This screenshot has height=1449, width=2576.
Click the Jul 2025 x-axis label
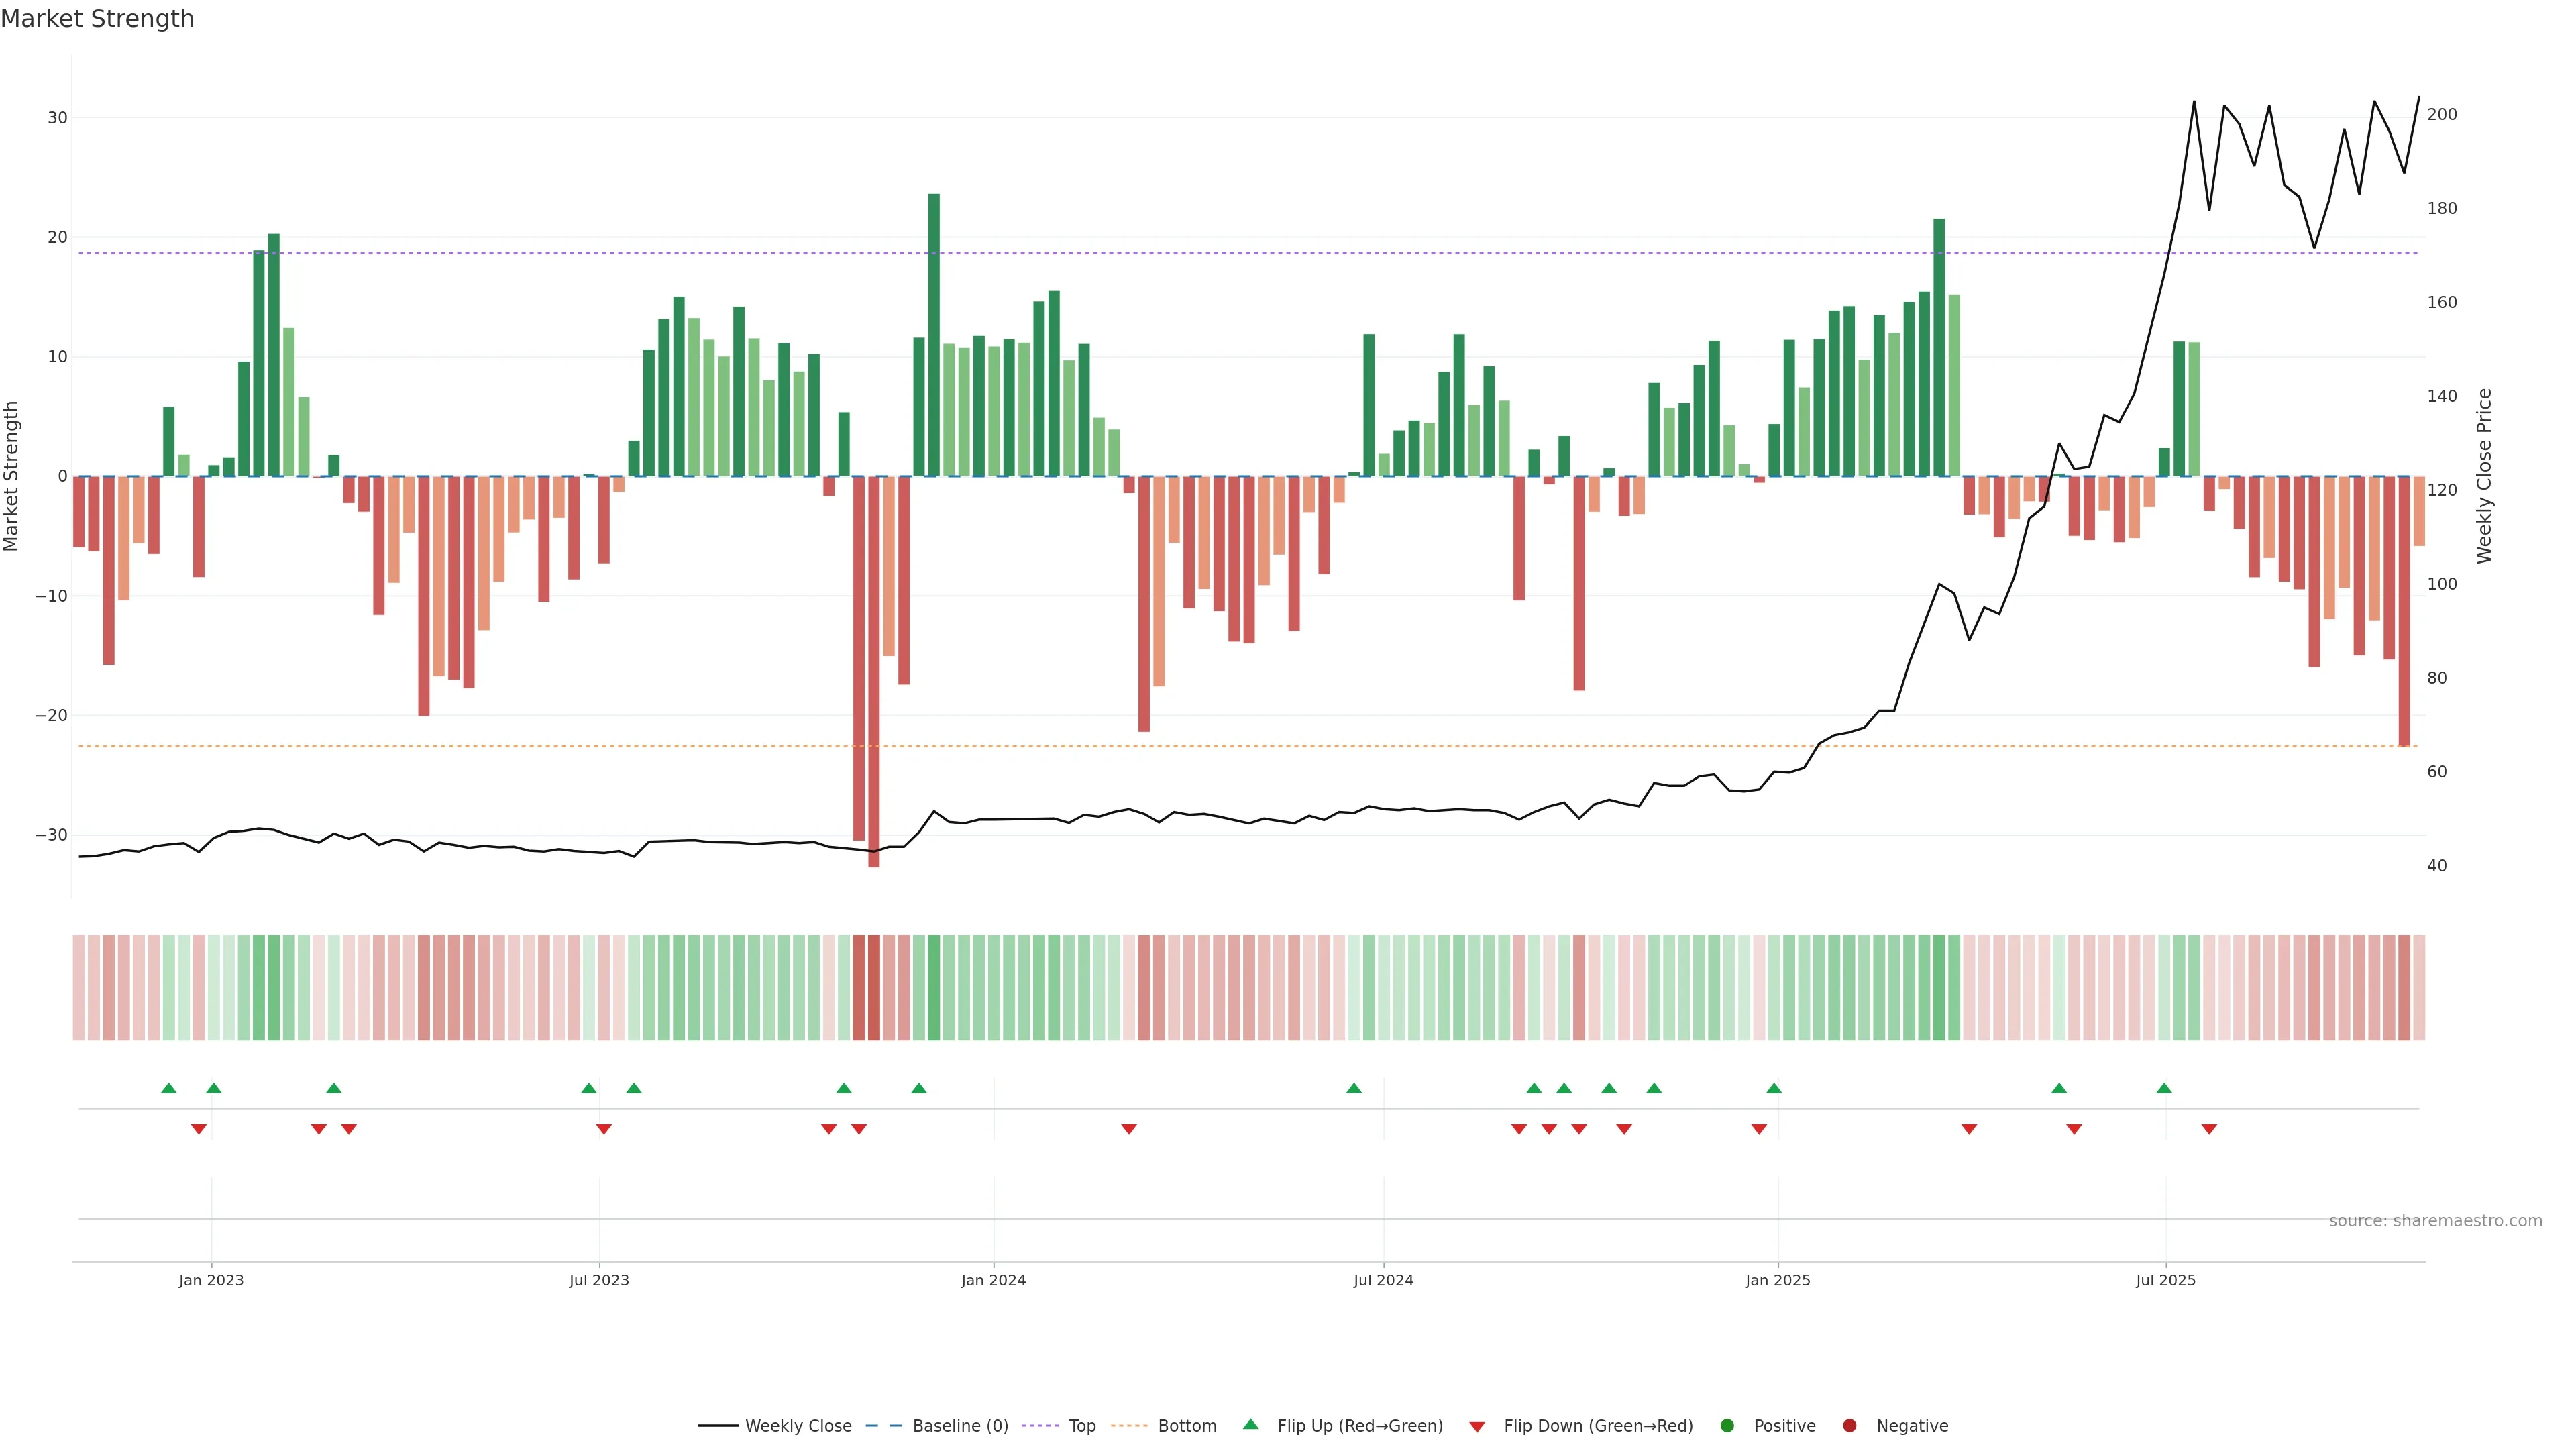(x=2165, y=1280)
